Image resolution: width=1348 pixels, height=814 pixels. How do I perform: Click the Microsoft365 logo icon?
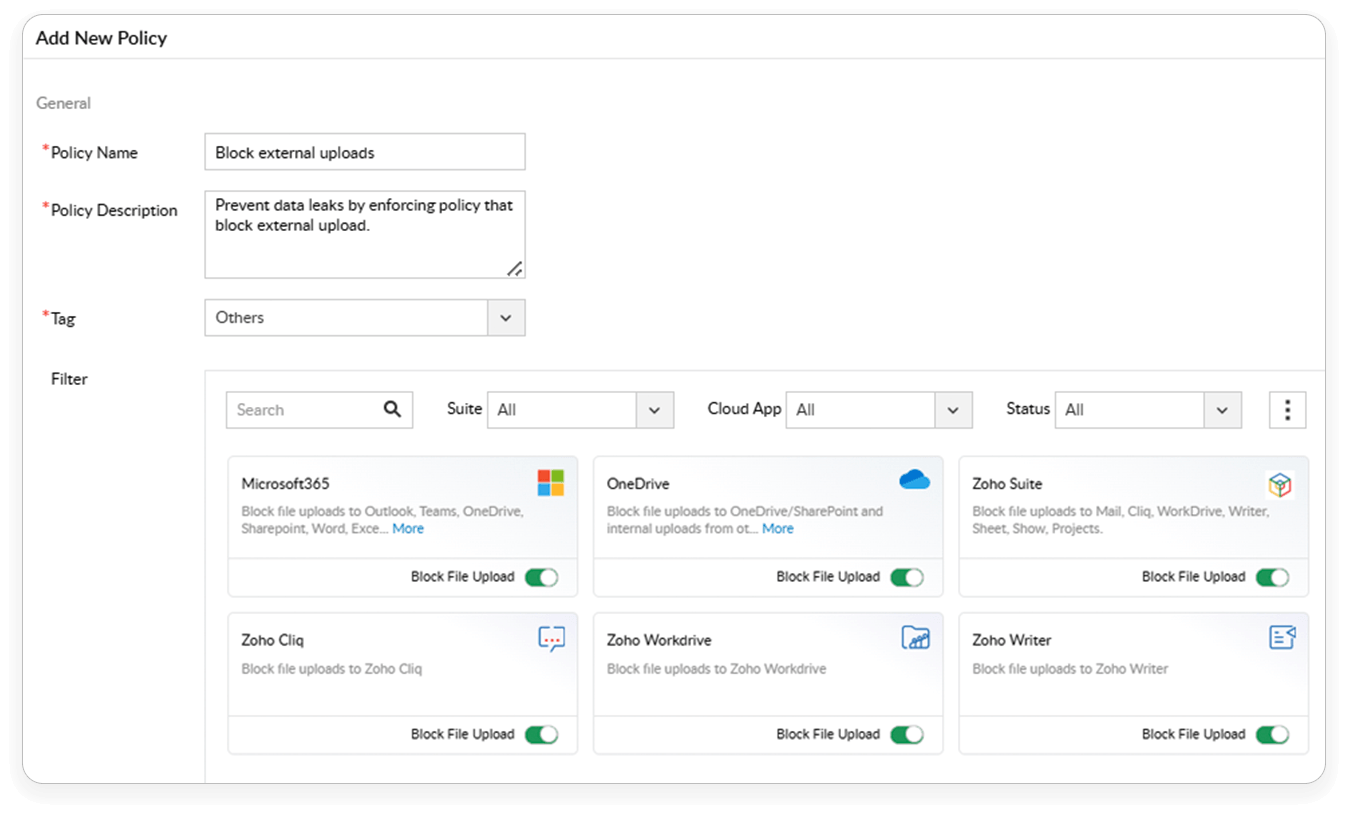[x=551, y=483]
